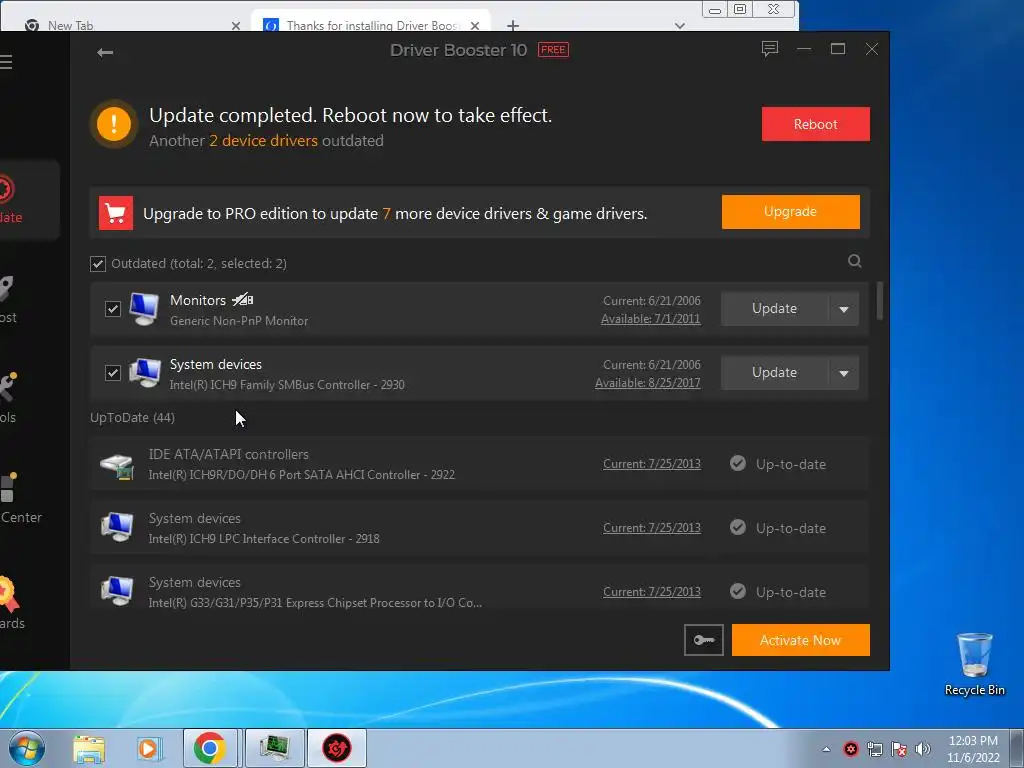The width and height of the screenshot is (1024, 768).
Task: Click the orange Upgrade button
Action: (x=790, y=212)
